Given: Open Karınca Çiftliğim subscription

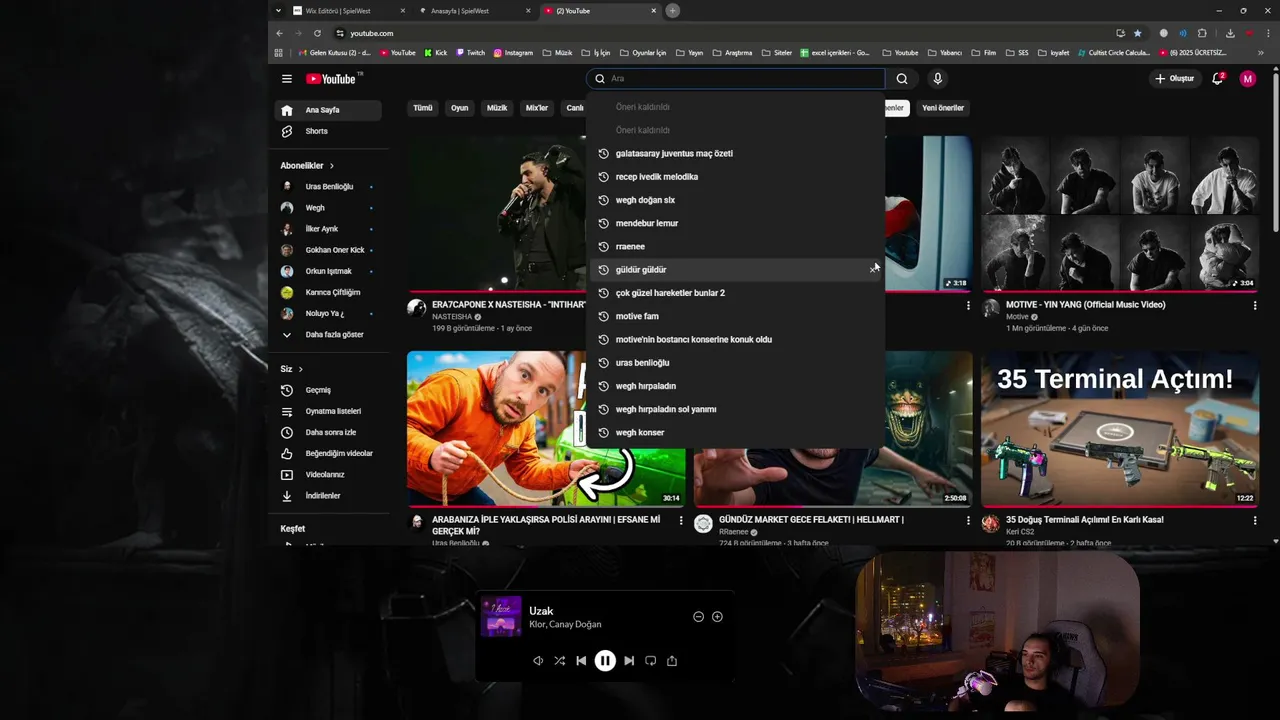Looking at the screenshot, I should point(328,292).
